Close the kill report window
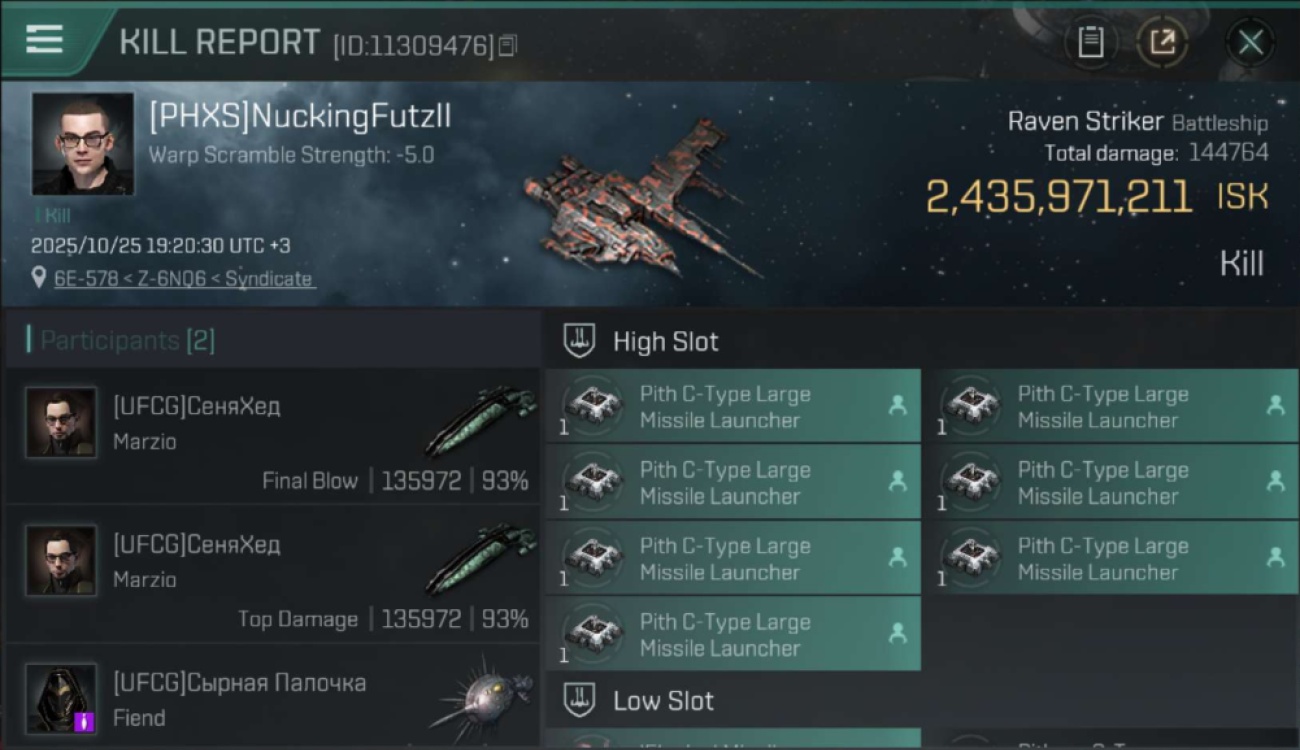 pyautogui.click(x=1250, y=42)
